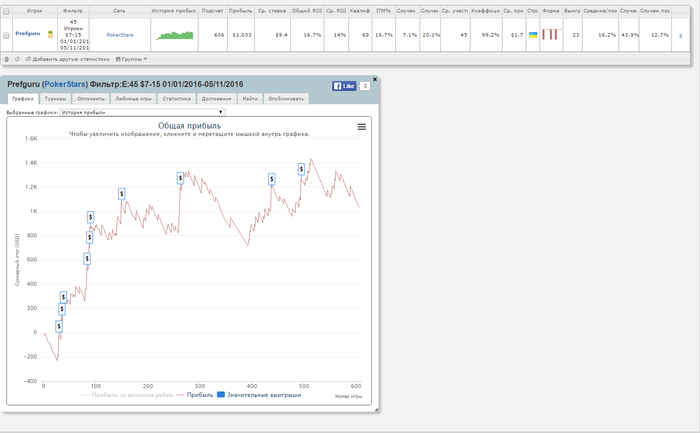Click the "Форма" column header
The width and height of the screenshot is (700, 433).
pos(551,11)
